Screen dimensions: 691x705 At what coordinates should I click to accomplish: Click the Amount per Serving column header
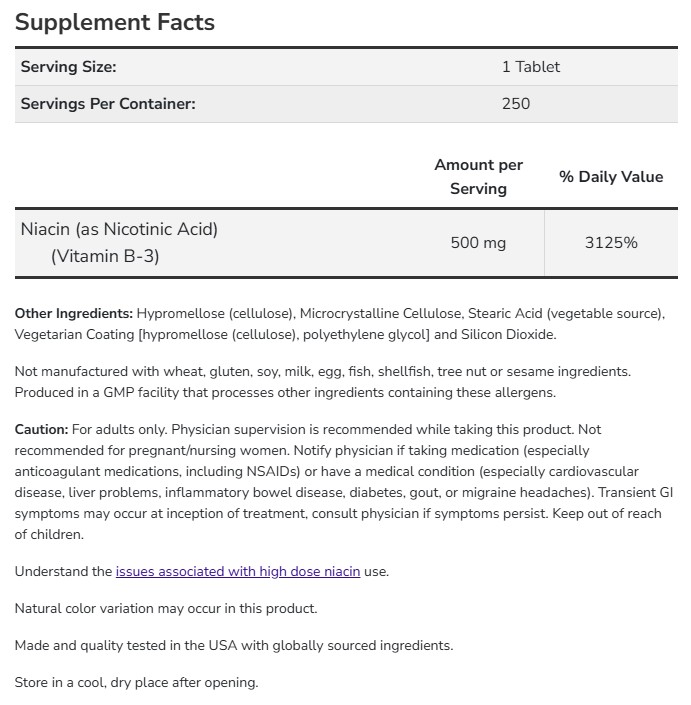click(478, 176)
